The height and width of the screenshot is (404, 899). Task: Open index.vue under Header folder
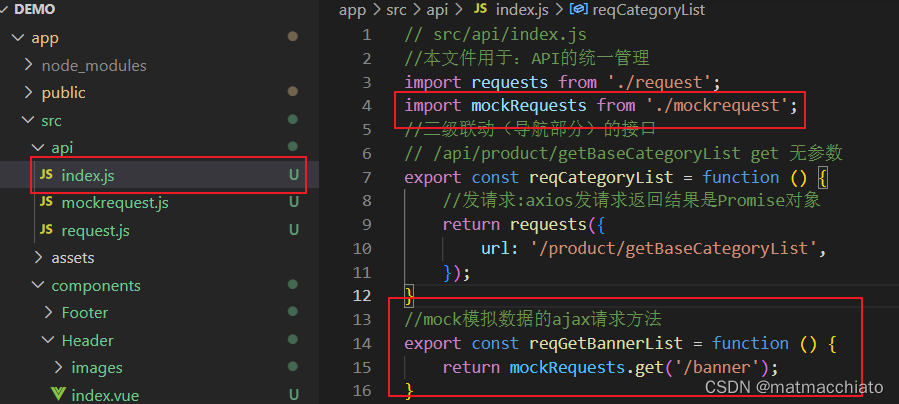click(x=105, y=395)
